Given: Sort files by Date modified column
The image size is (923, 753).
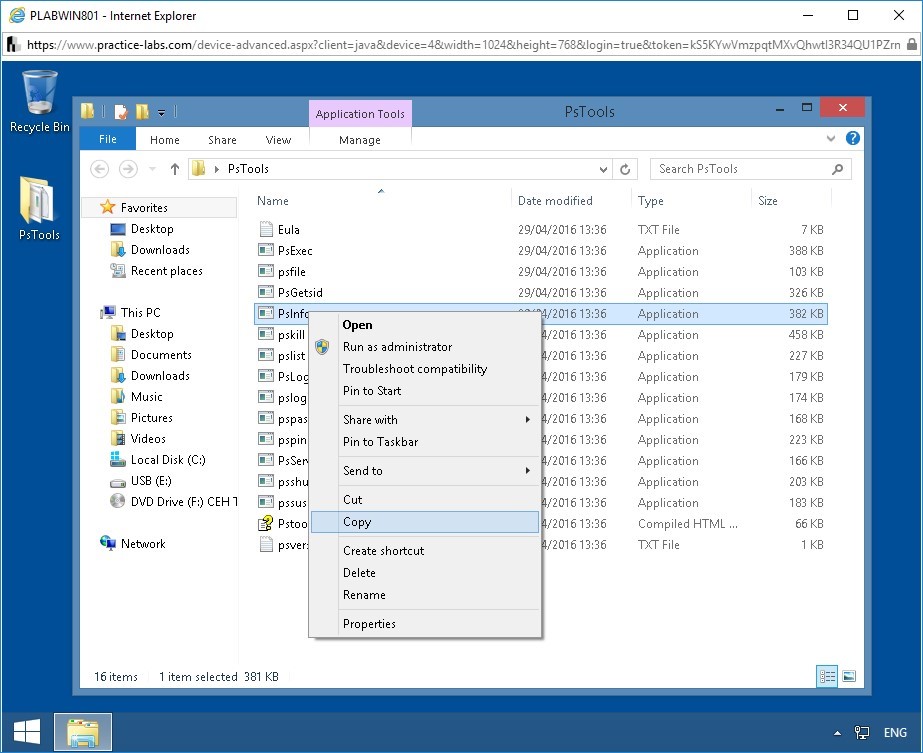Looking at the screenshot, I should click(555, 201).
